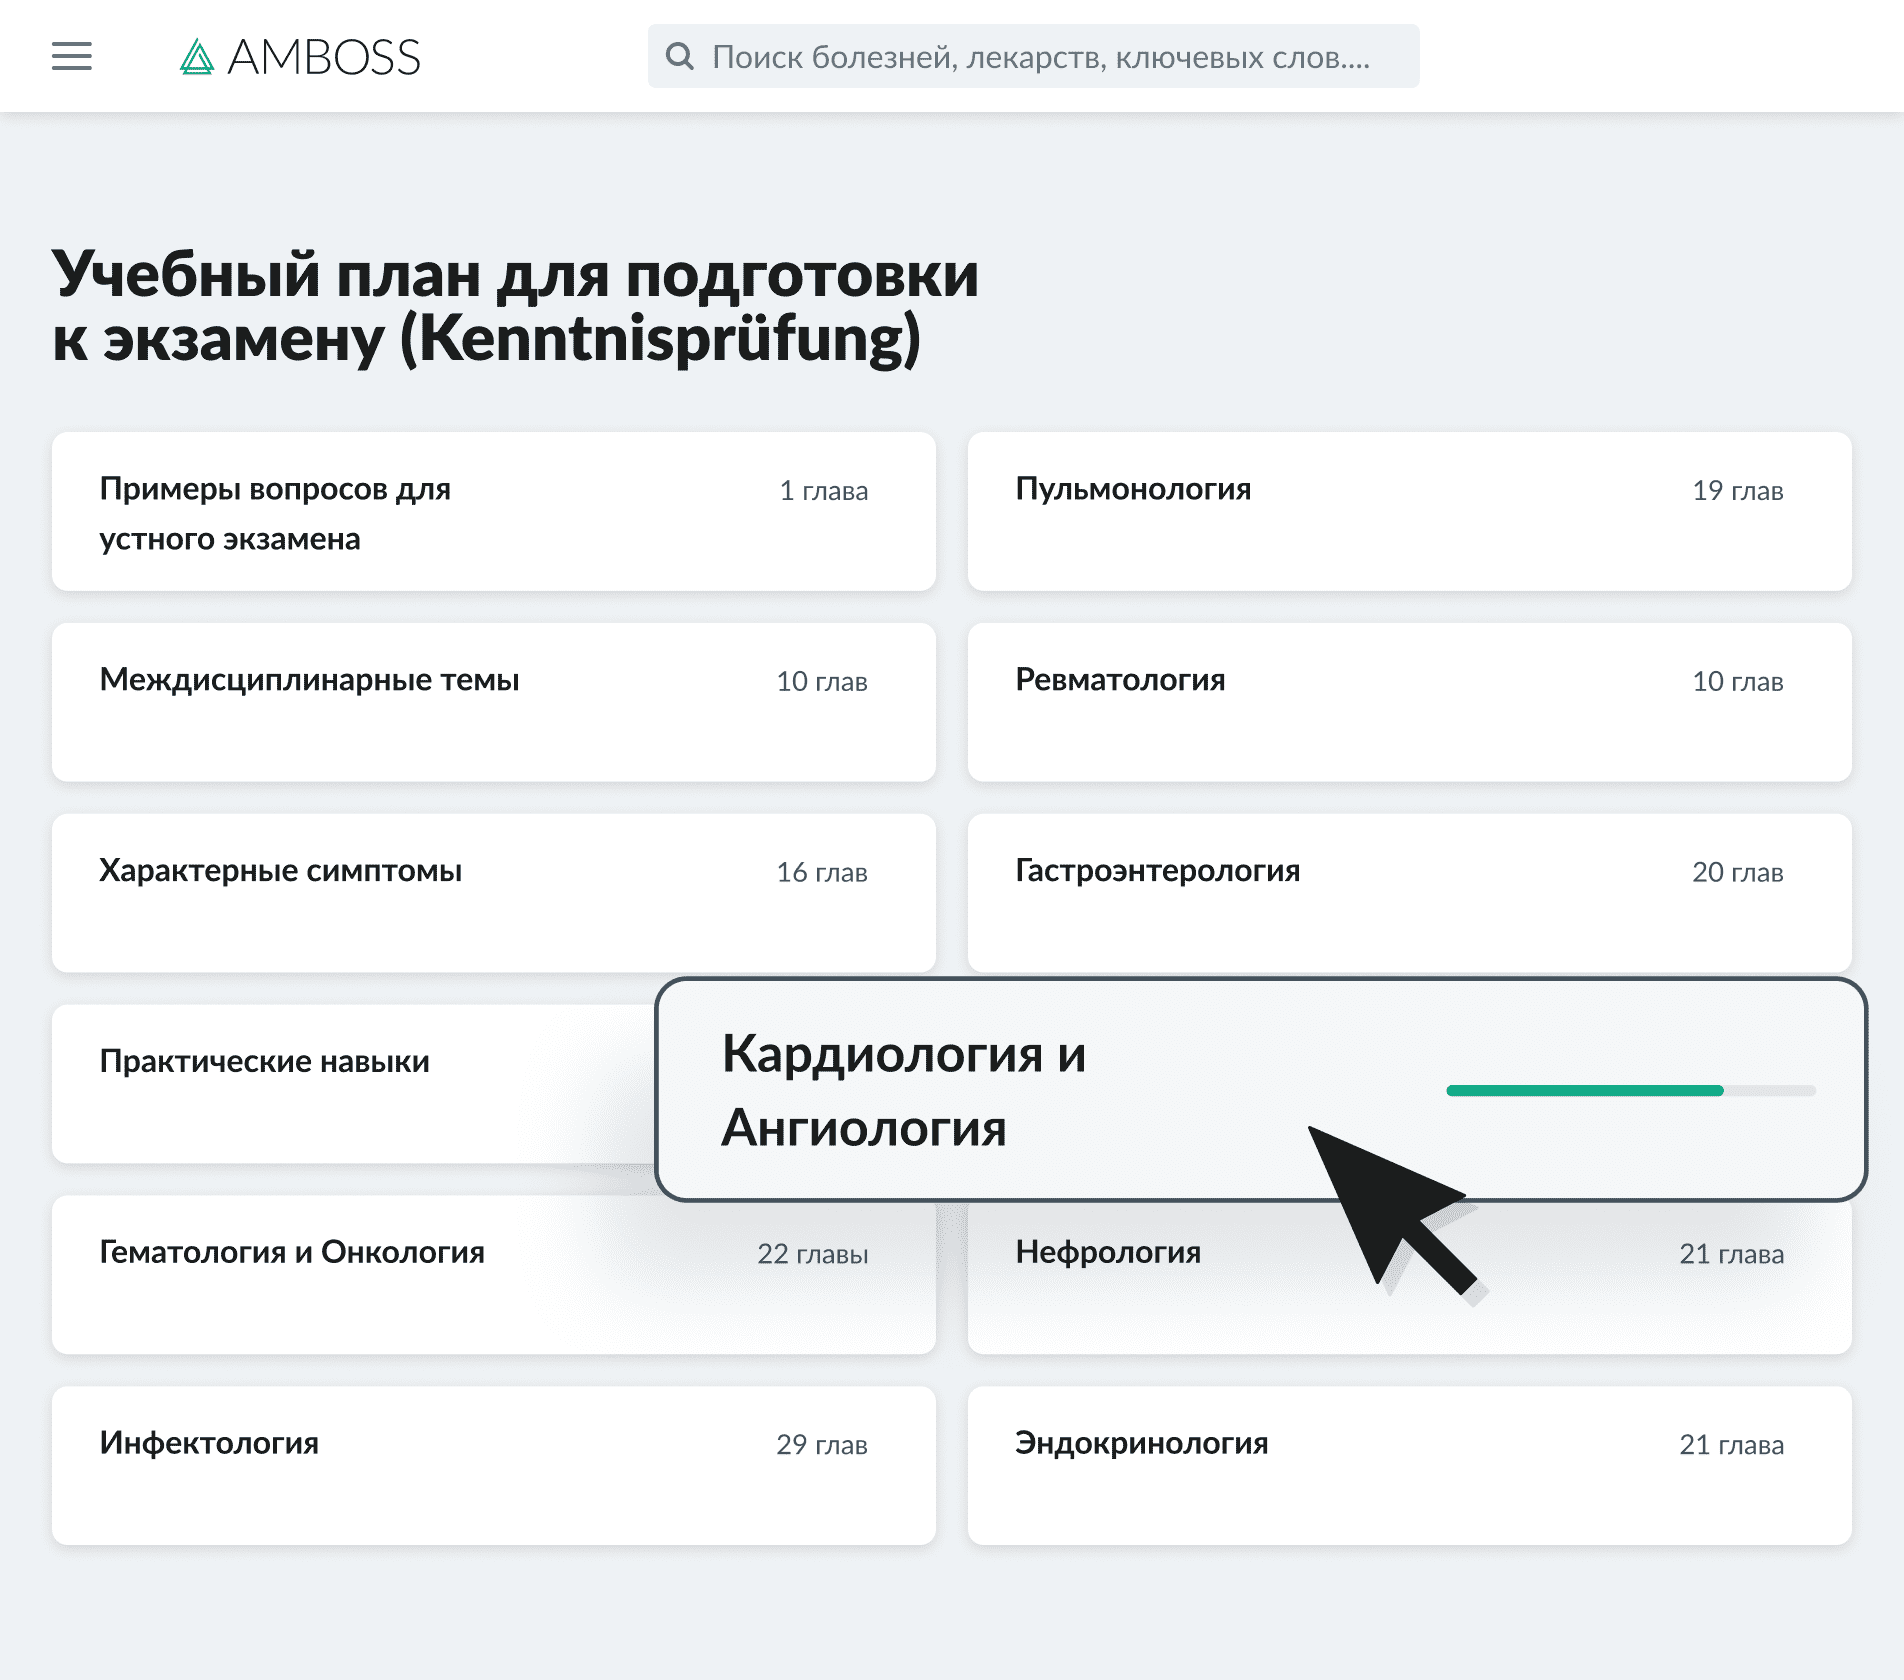Open the hamburger navigation menu
Image resolution: width=1904 pixels, height=1680 pixels.
coord(71,57)
